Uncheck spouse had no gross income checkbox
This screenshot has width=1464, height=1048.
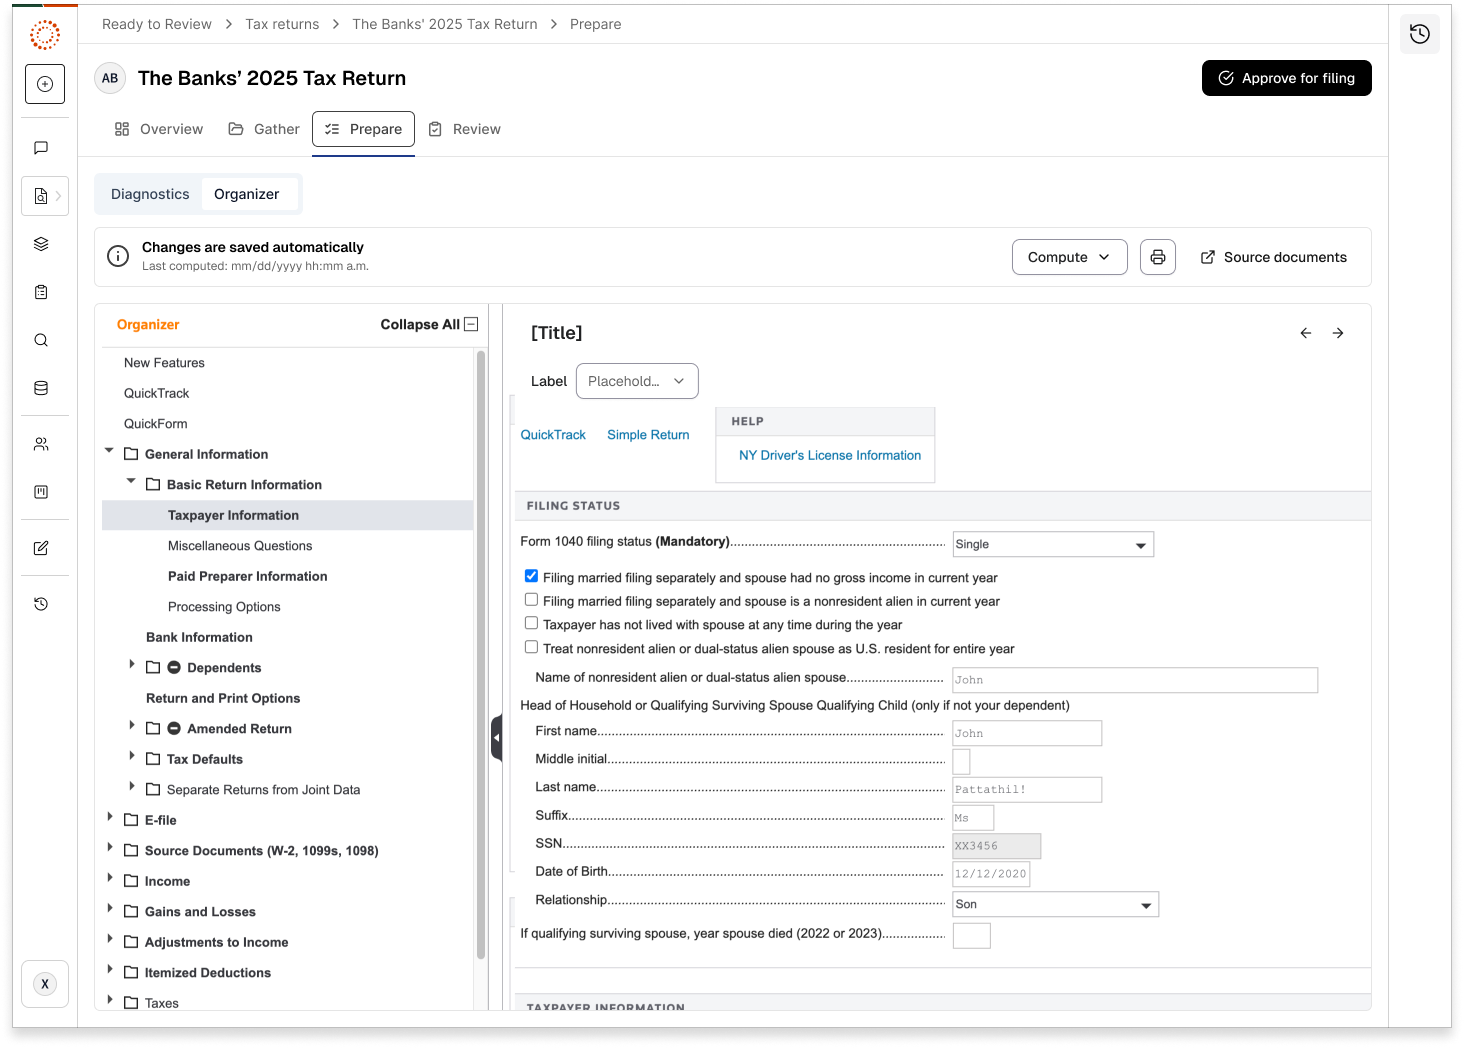click(x=531, y=576)
